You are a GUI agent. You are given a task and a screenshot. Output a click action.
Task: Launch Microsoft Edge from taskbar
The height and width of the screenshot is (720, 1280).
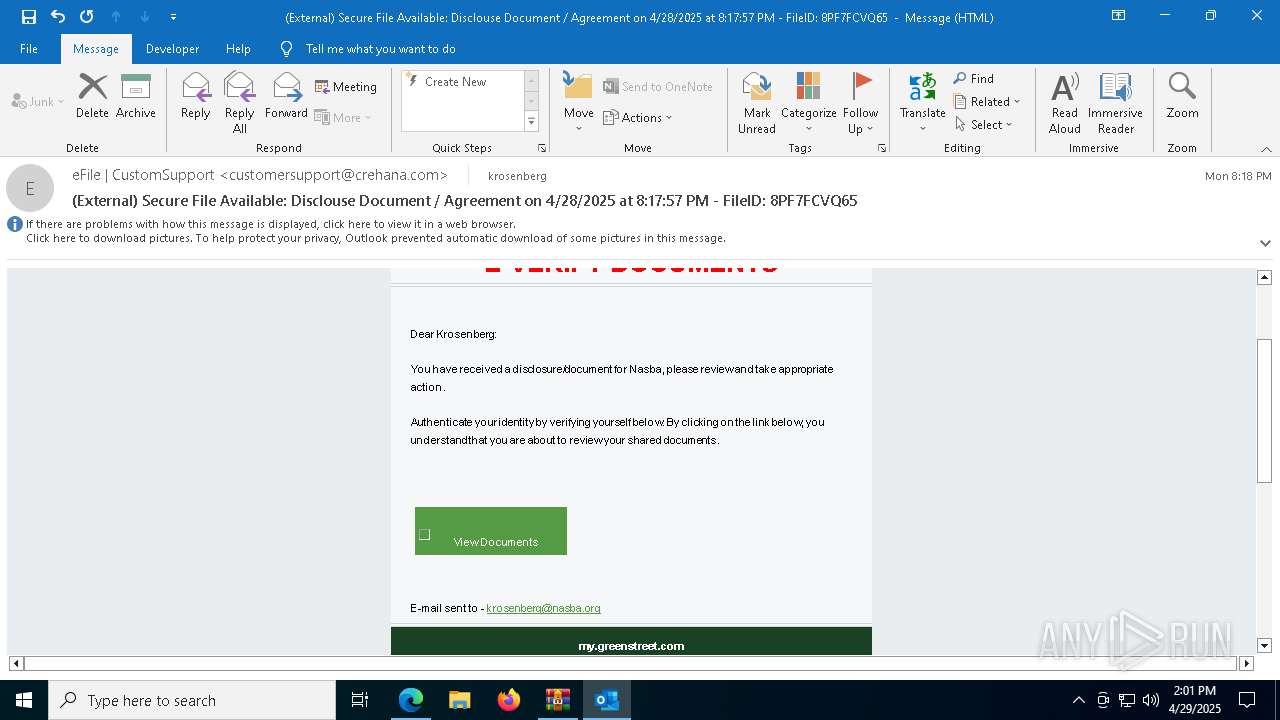pos(411,700)
